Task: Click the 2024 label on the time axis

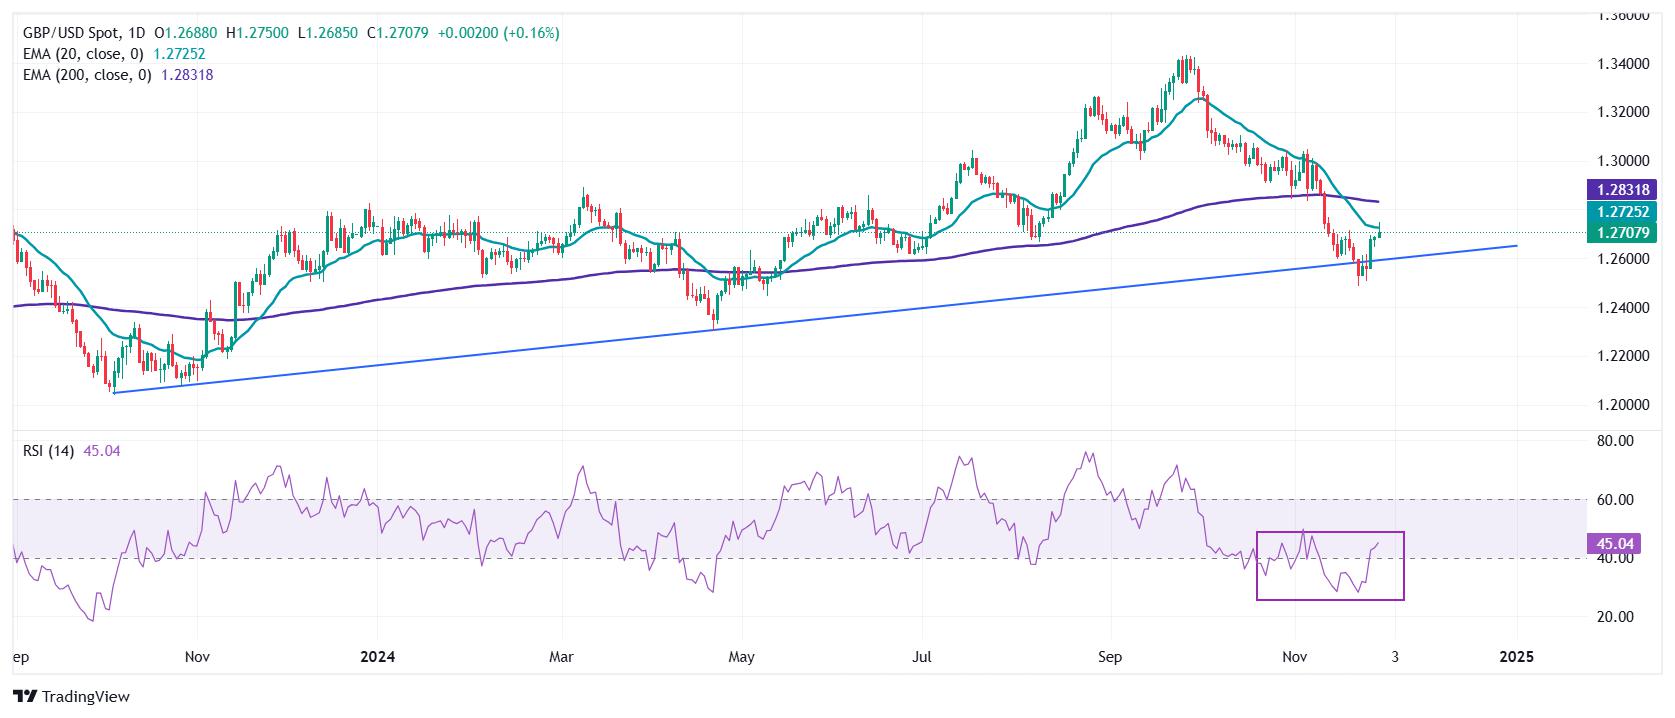Action: pyautogui.click(x=378, y=657)
